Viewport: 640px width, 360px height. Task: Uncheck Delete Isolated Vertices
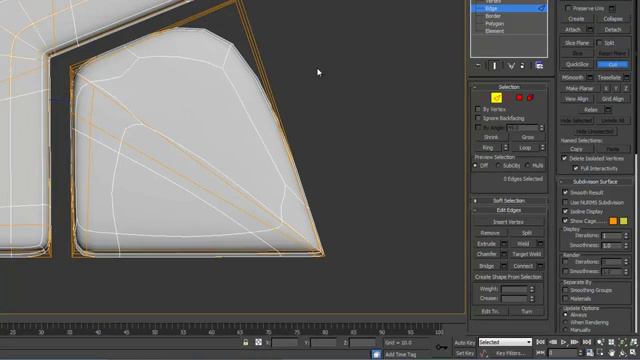[564, 158]
